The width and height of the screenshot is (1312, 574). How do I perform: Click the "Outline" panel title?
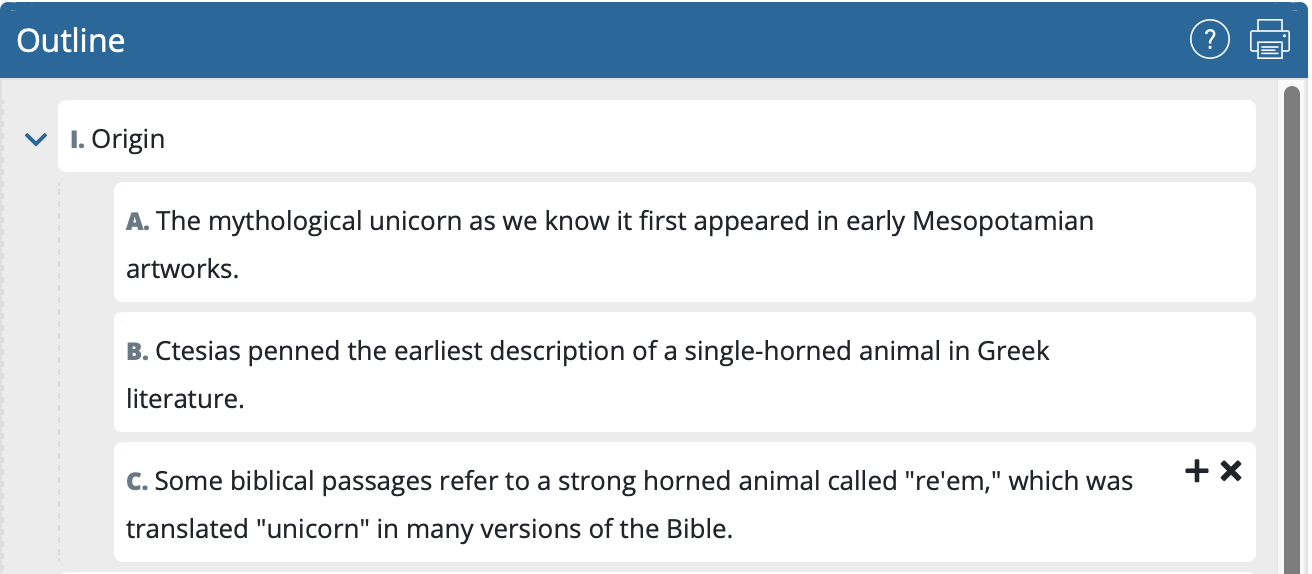(71, 40)
